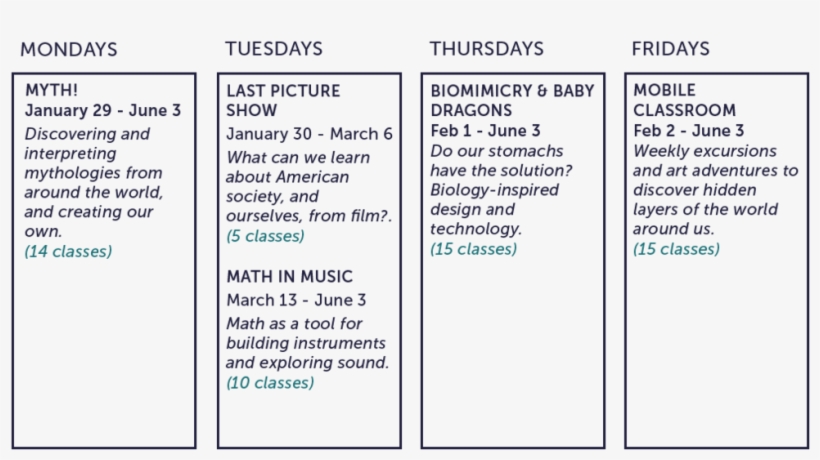Click (15 classes) under Mobile Classroom
This screenshot has height=460, width=820.
pyautogui.click(x=676, y=249)
